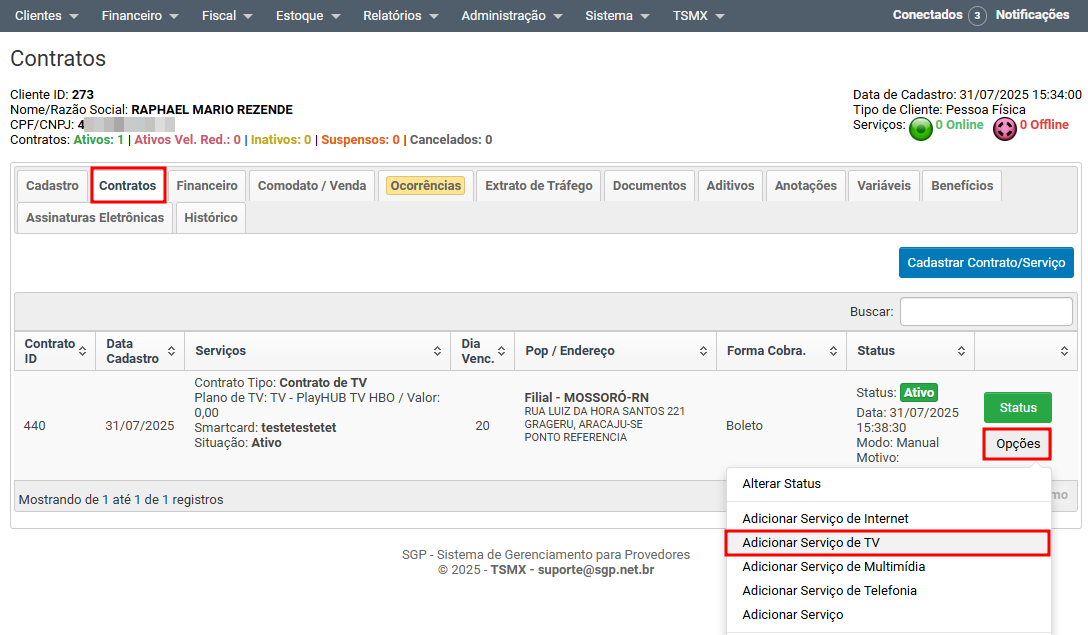Sort table by Dia Venc. column

click(501, 351)
